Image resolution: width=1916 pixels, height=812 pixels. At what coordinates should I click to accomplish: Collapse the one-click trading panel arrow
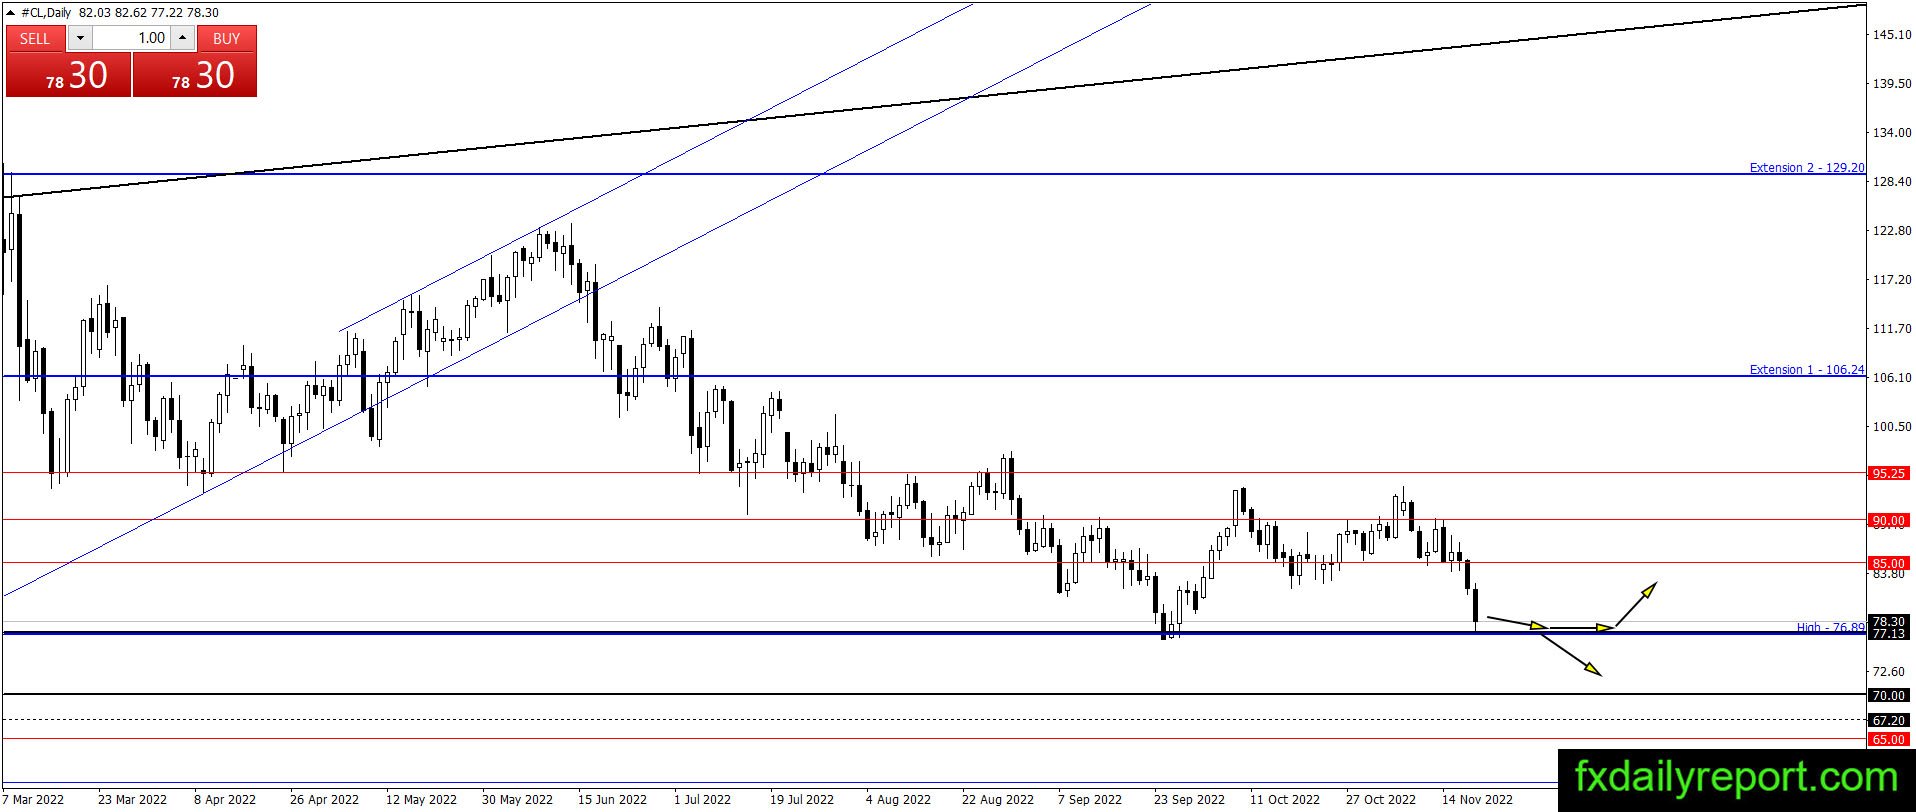click(11, 12)
